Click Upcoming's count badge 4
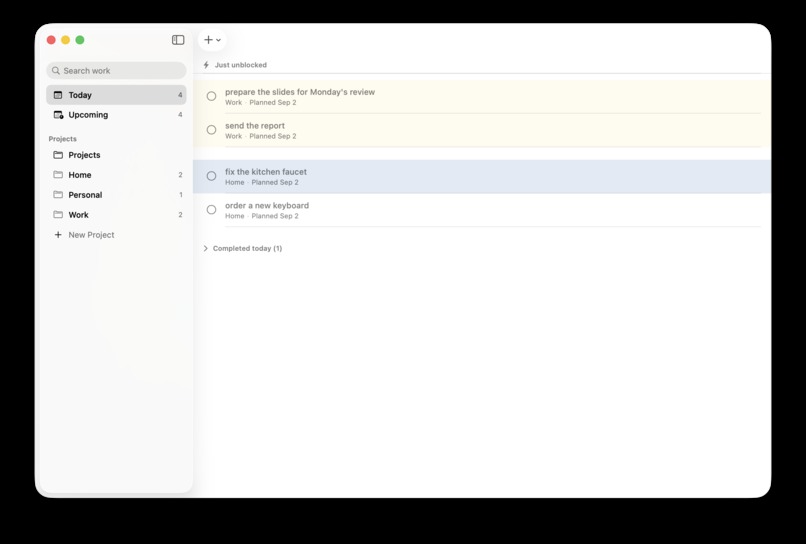The height and width of the screenshot is (544, 806). click(x=180, y=115)
